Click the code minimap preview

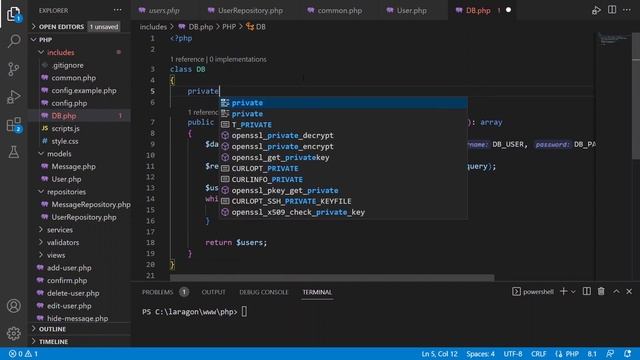[614, 40]
